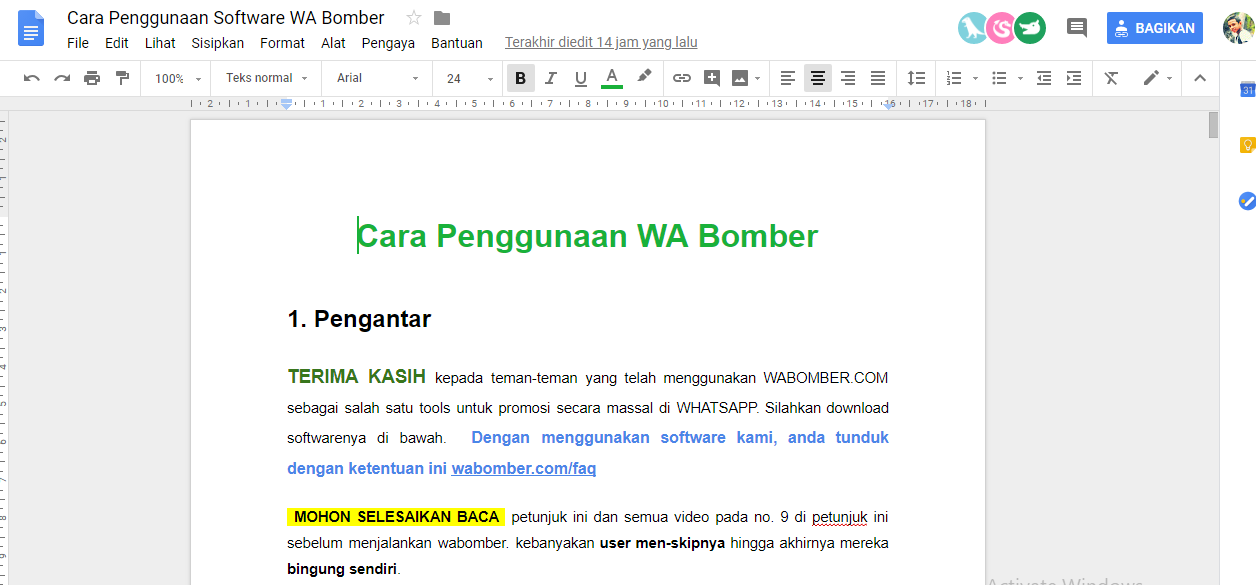This screenshot has height=585, width=1256.
Task: Open Calendar in the side panel
Action: pos(1247,90)
